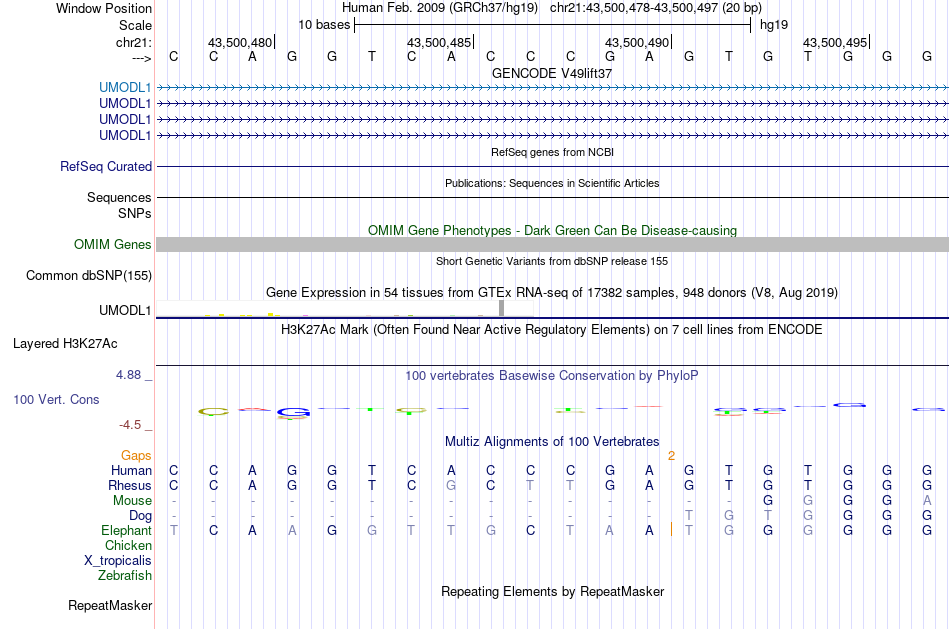Image resolution: width=950 pixels, height=629 pixels.
Task: Click the 43,500,485 ruler coordinate
Action: (439, 42)
